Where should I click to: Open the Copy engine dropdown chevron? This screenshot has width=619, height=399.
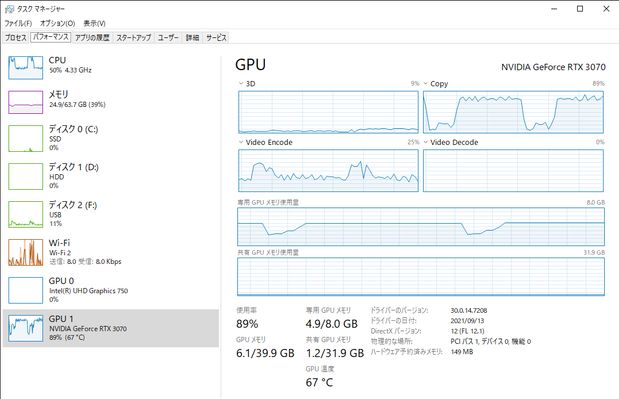(x=426, y=83)
